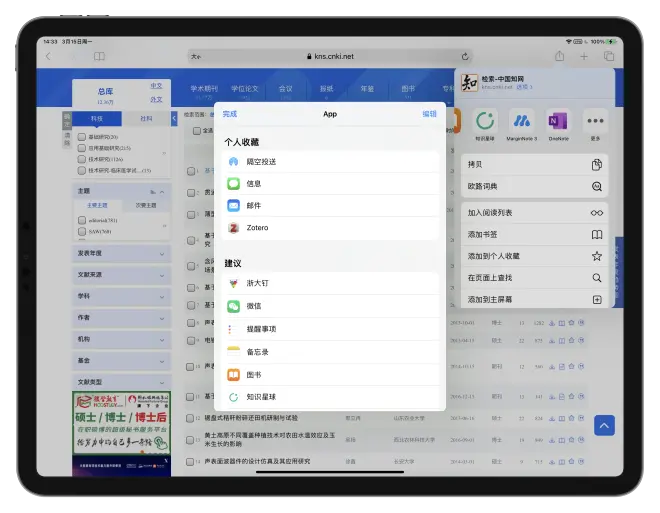660x513 pixels.
Task: Collapse the left filter panel arrow
Action: (174, 119)
